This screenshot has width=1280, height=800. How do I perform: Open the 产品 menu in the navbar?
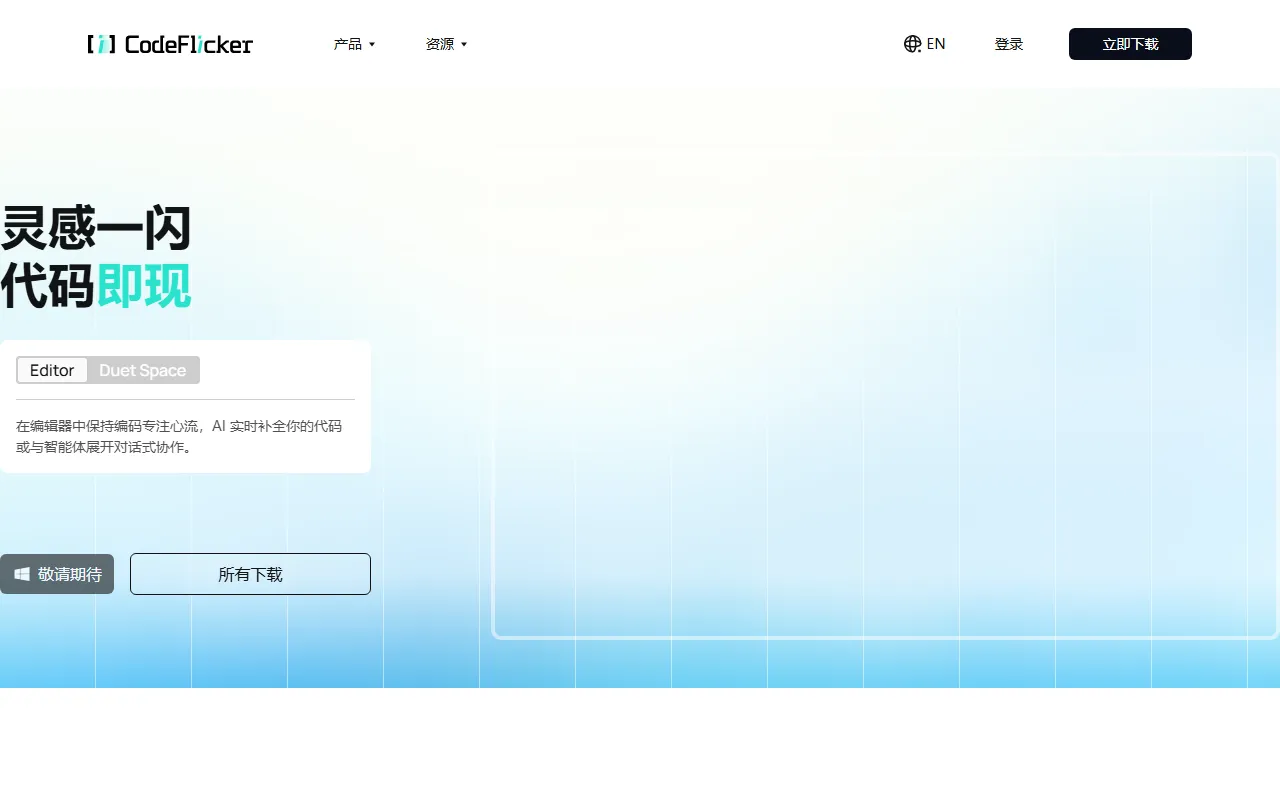355,44
